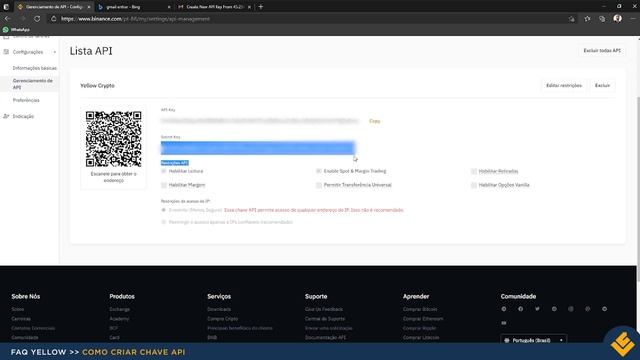Viewport: 640px width, 360px height.
Task: Open Informações básicas in sidebar
Action: (35, 68)
